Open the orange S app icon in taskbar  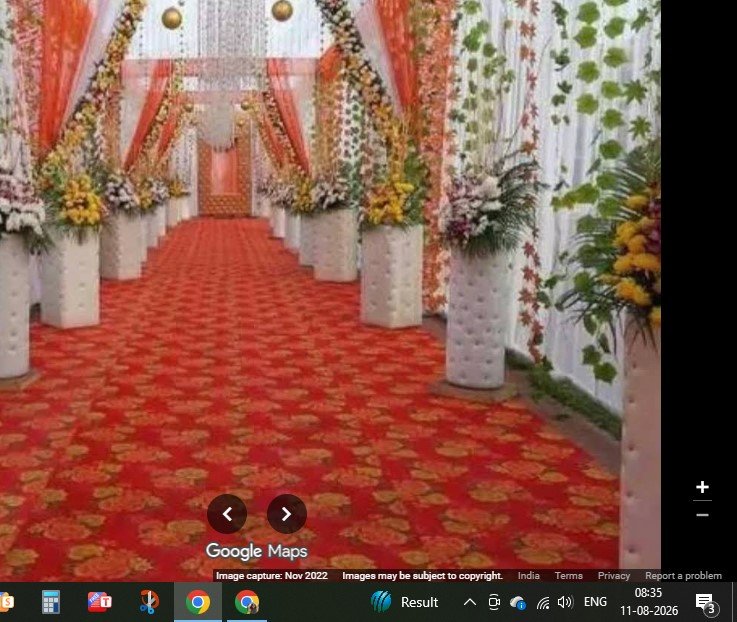[7, 602]
